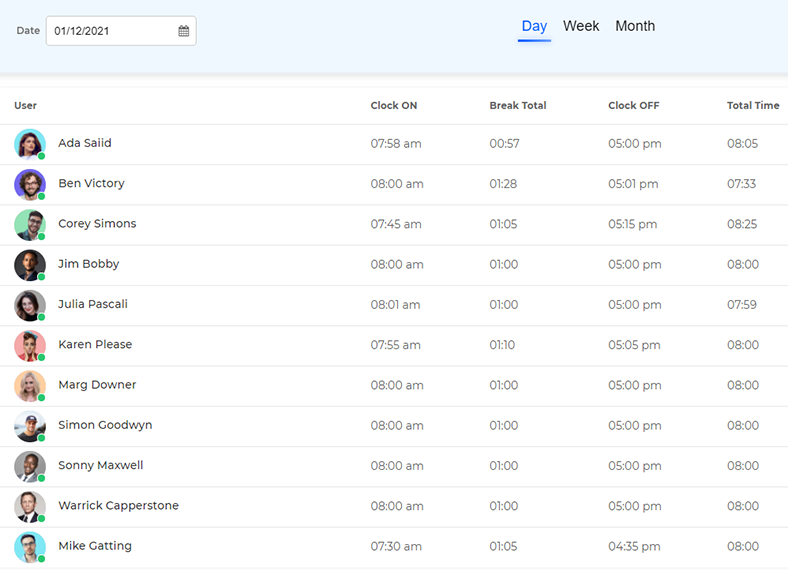Select Julia Pascali's 08:01 am clock-on
Image resolution: width=788 pixels, height=571 pixels.
click(395, 305)
